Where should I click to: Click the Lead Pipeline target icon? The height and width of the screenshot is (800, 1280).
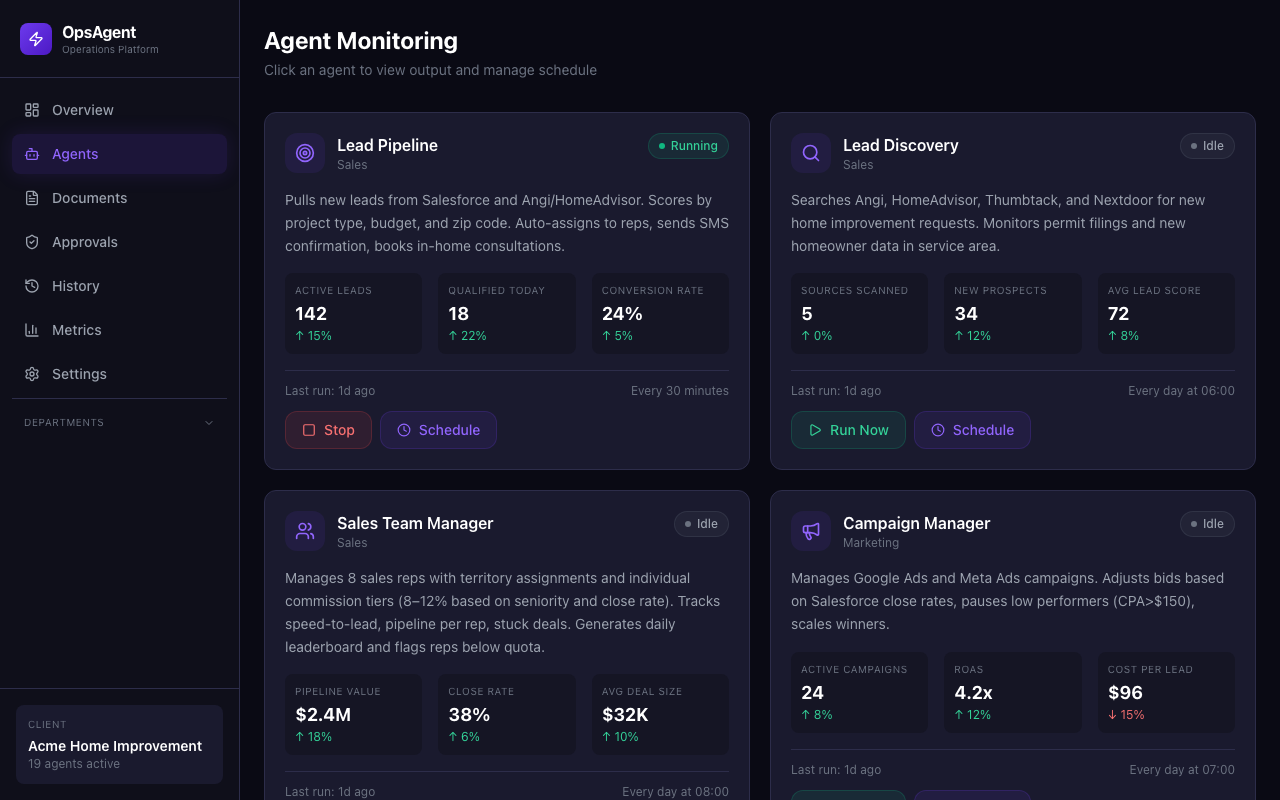click(304, 153)
